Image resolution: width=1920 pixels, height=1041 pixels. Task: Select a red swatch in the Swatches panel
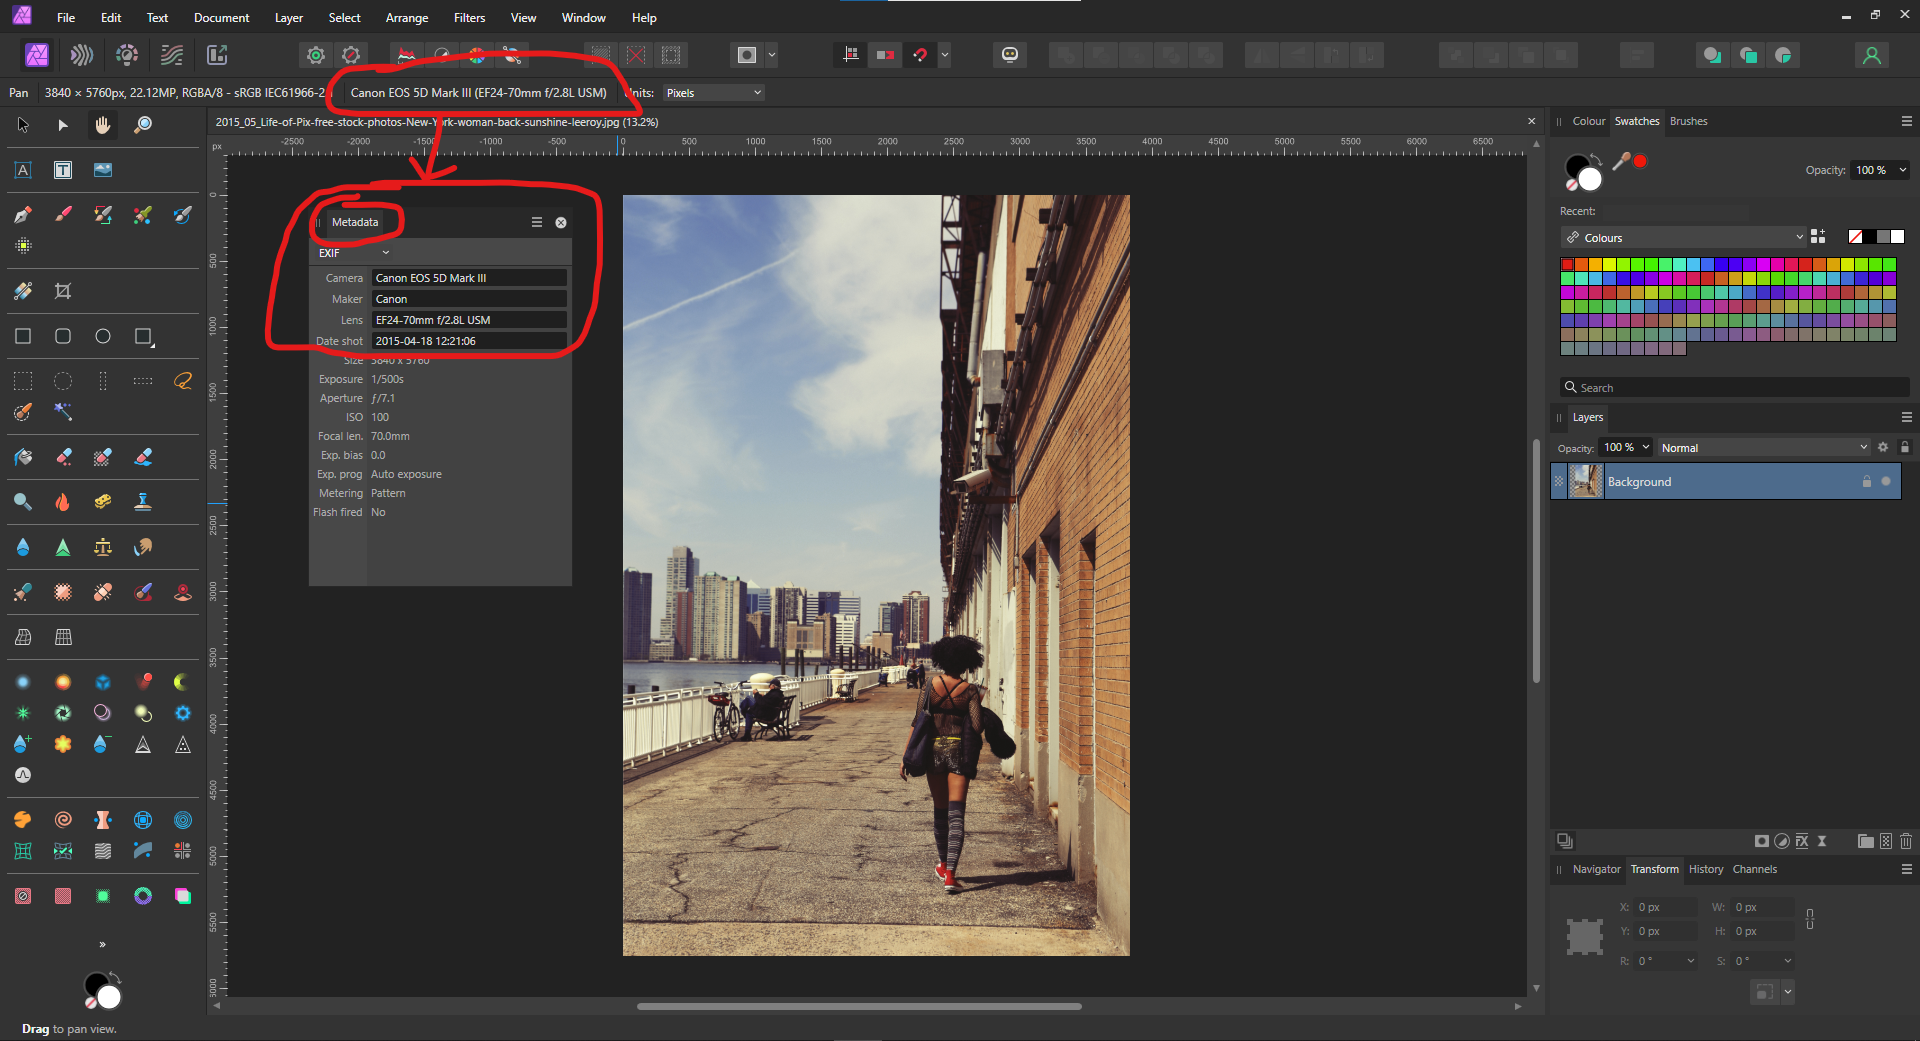coord(1567,263)
